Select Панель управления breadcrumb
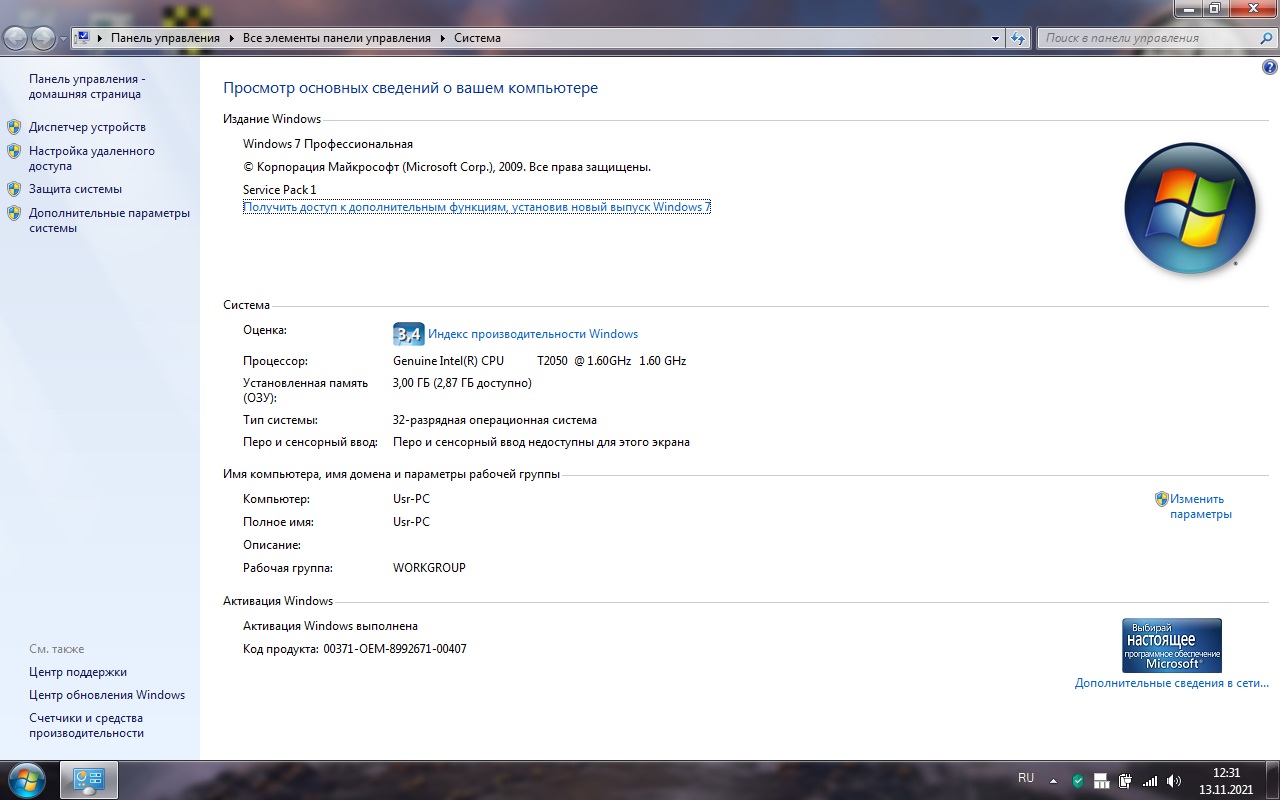The width and height of the screenshot is (1280, 800). 165,38
